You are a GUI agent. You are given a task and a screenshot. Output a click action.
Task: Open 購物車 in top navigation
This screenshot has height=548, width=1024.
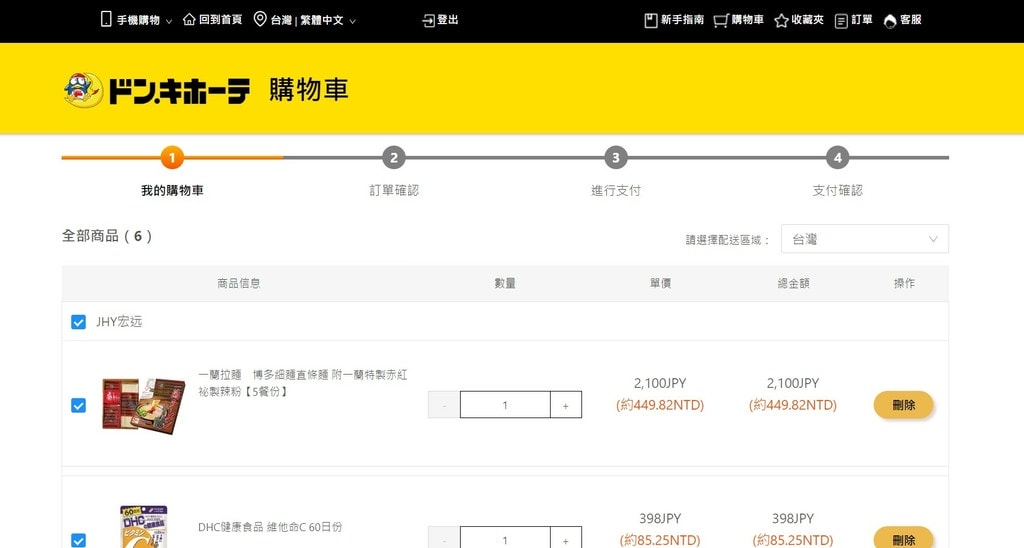pyautogui.click(x=747, y=20)
